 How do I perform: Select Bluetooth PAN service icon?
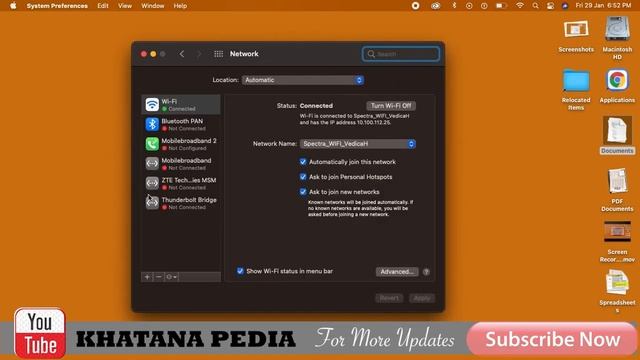click(x=152, y=124)
